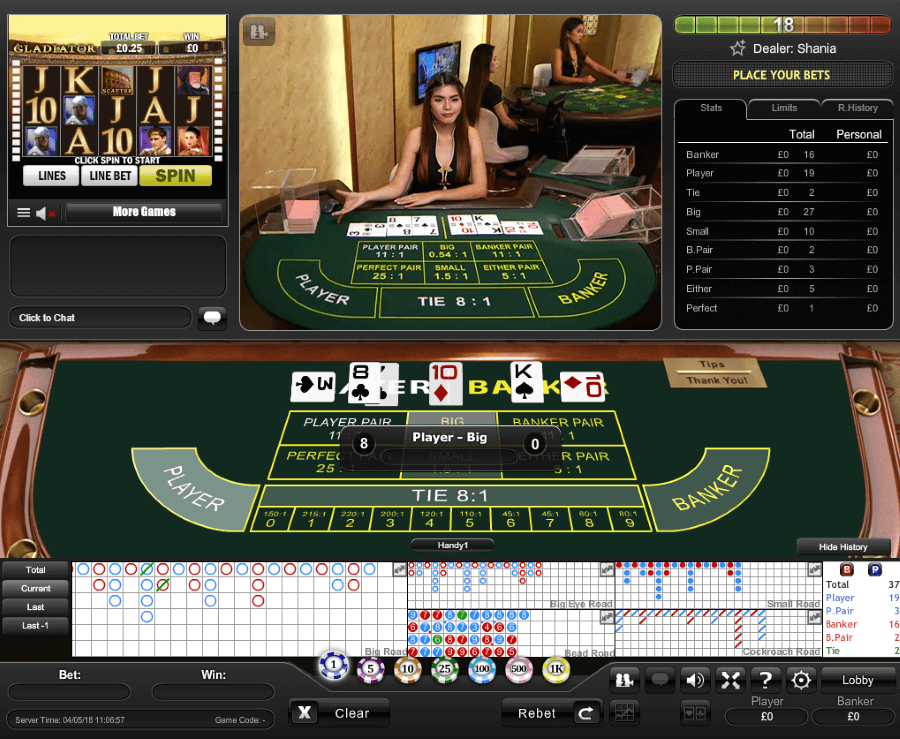The width and height of the screenshot is (900, 739).
Task: Return to the Lobby
Action: point(858,680)
